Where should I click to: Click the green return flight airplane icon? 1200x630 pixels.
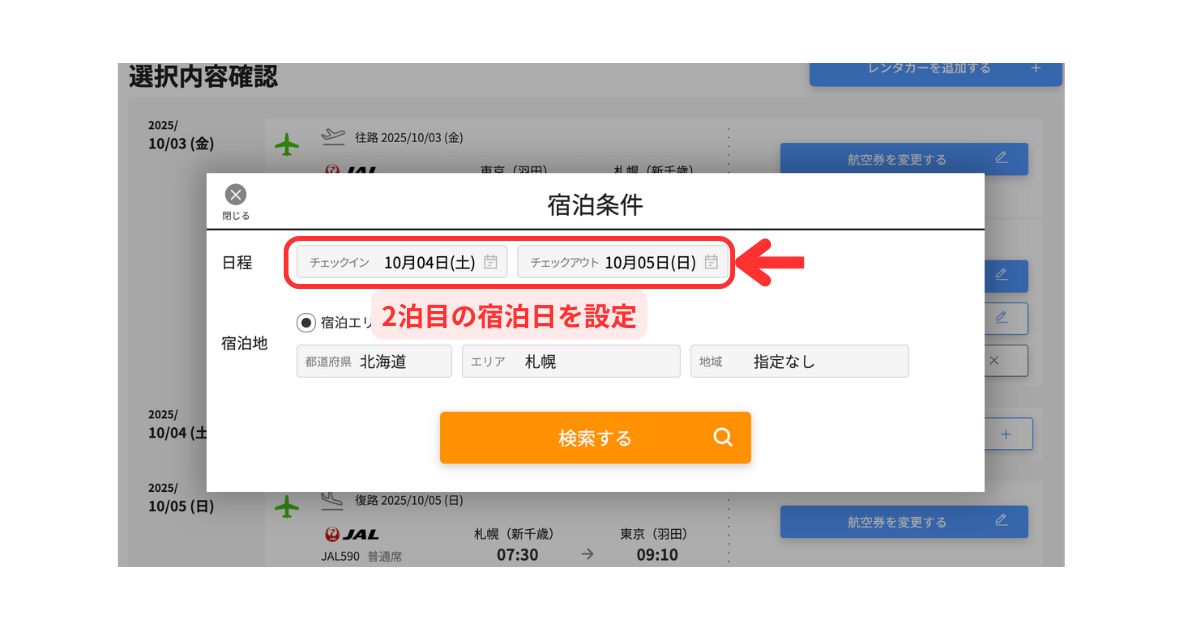click(287, 507)
